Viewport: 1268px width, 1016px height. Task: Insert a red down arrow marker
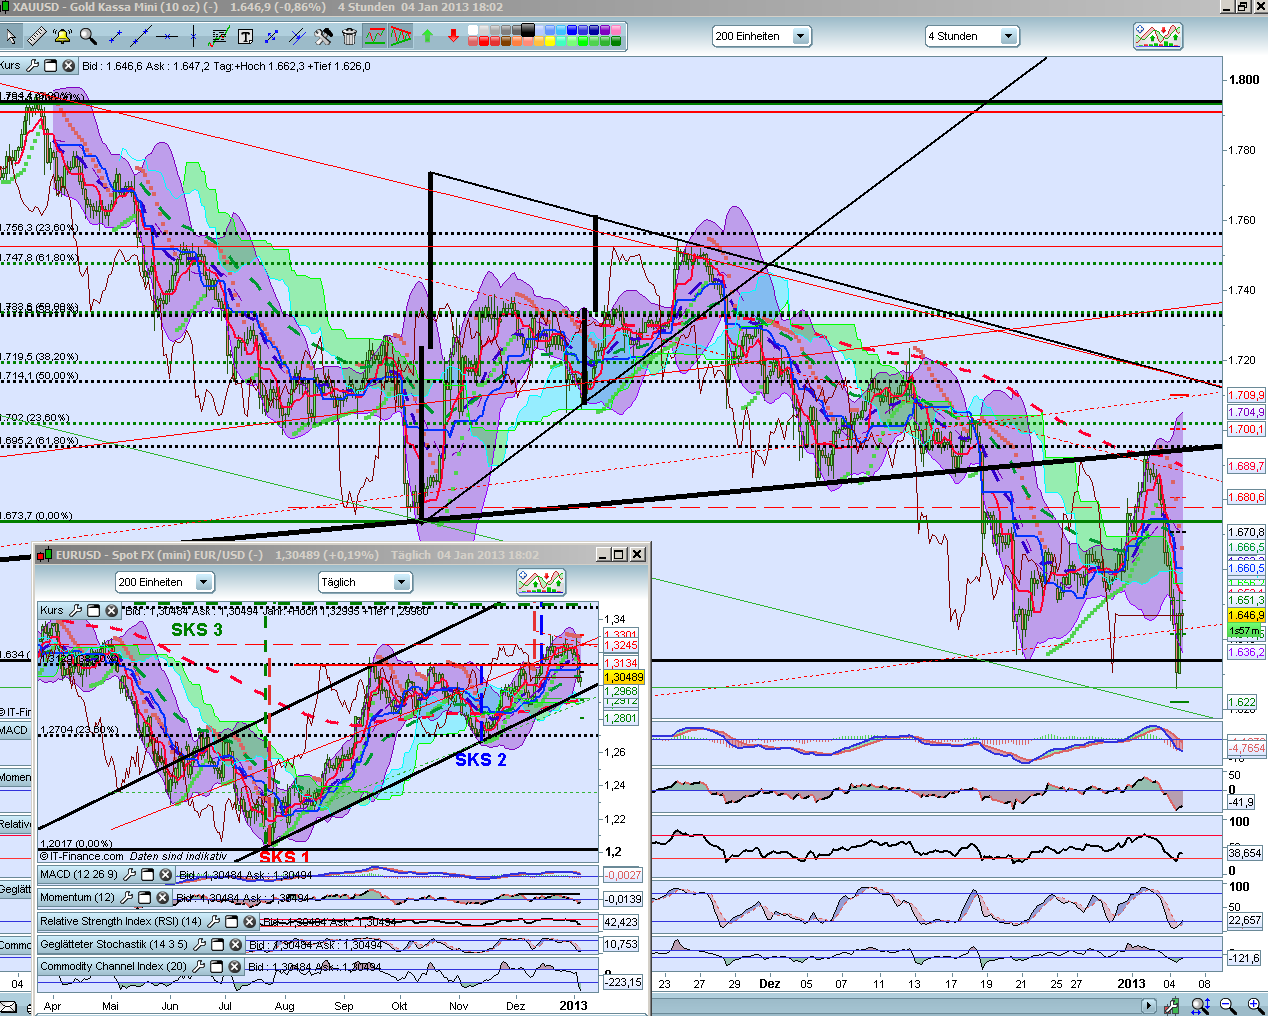453,37
